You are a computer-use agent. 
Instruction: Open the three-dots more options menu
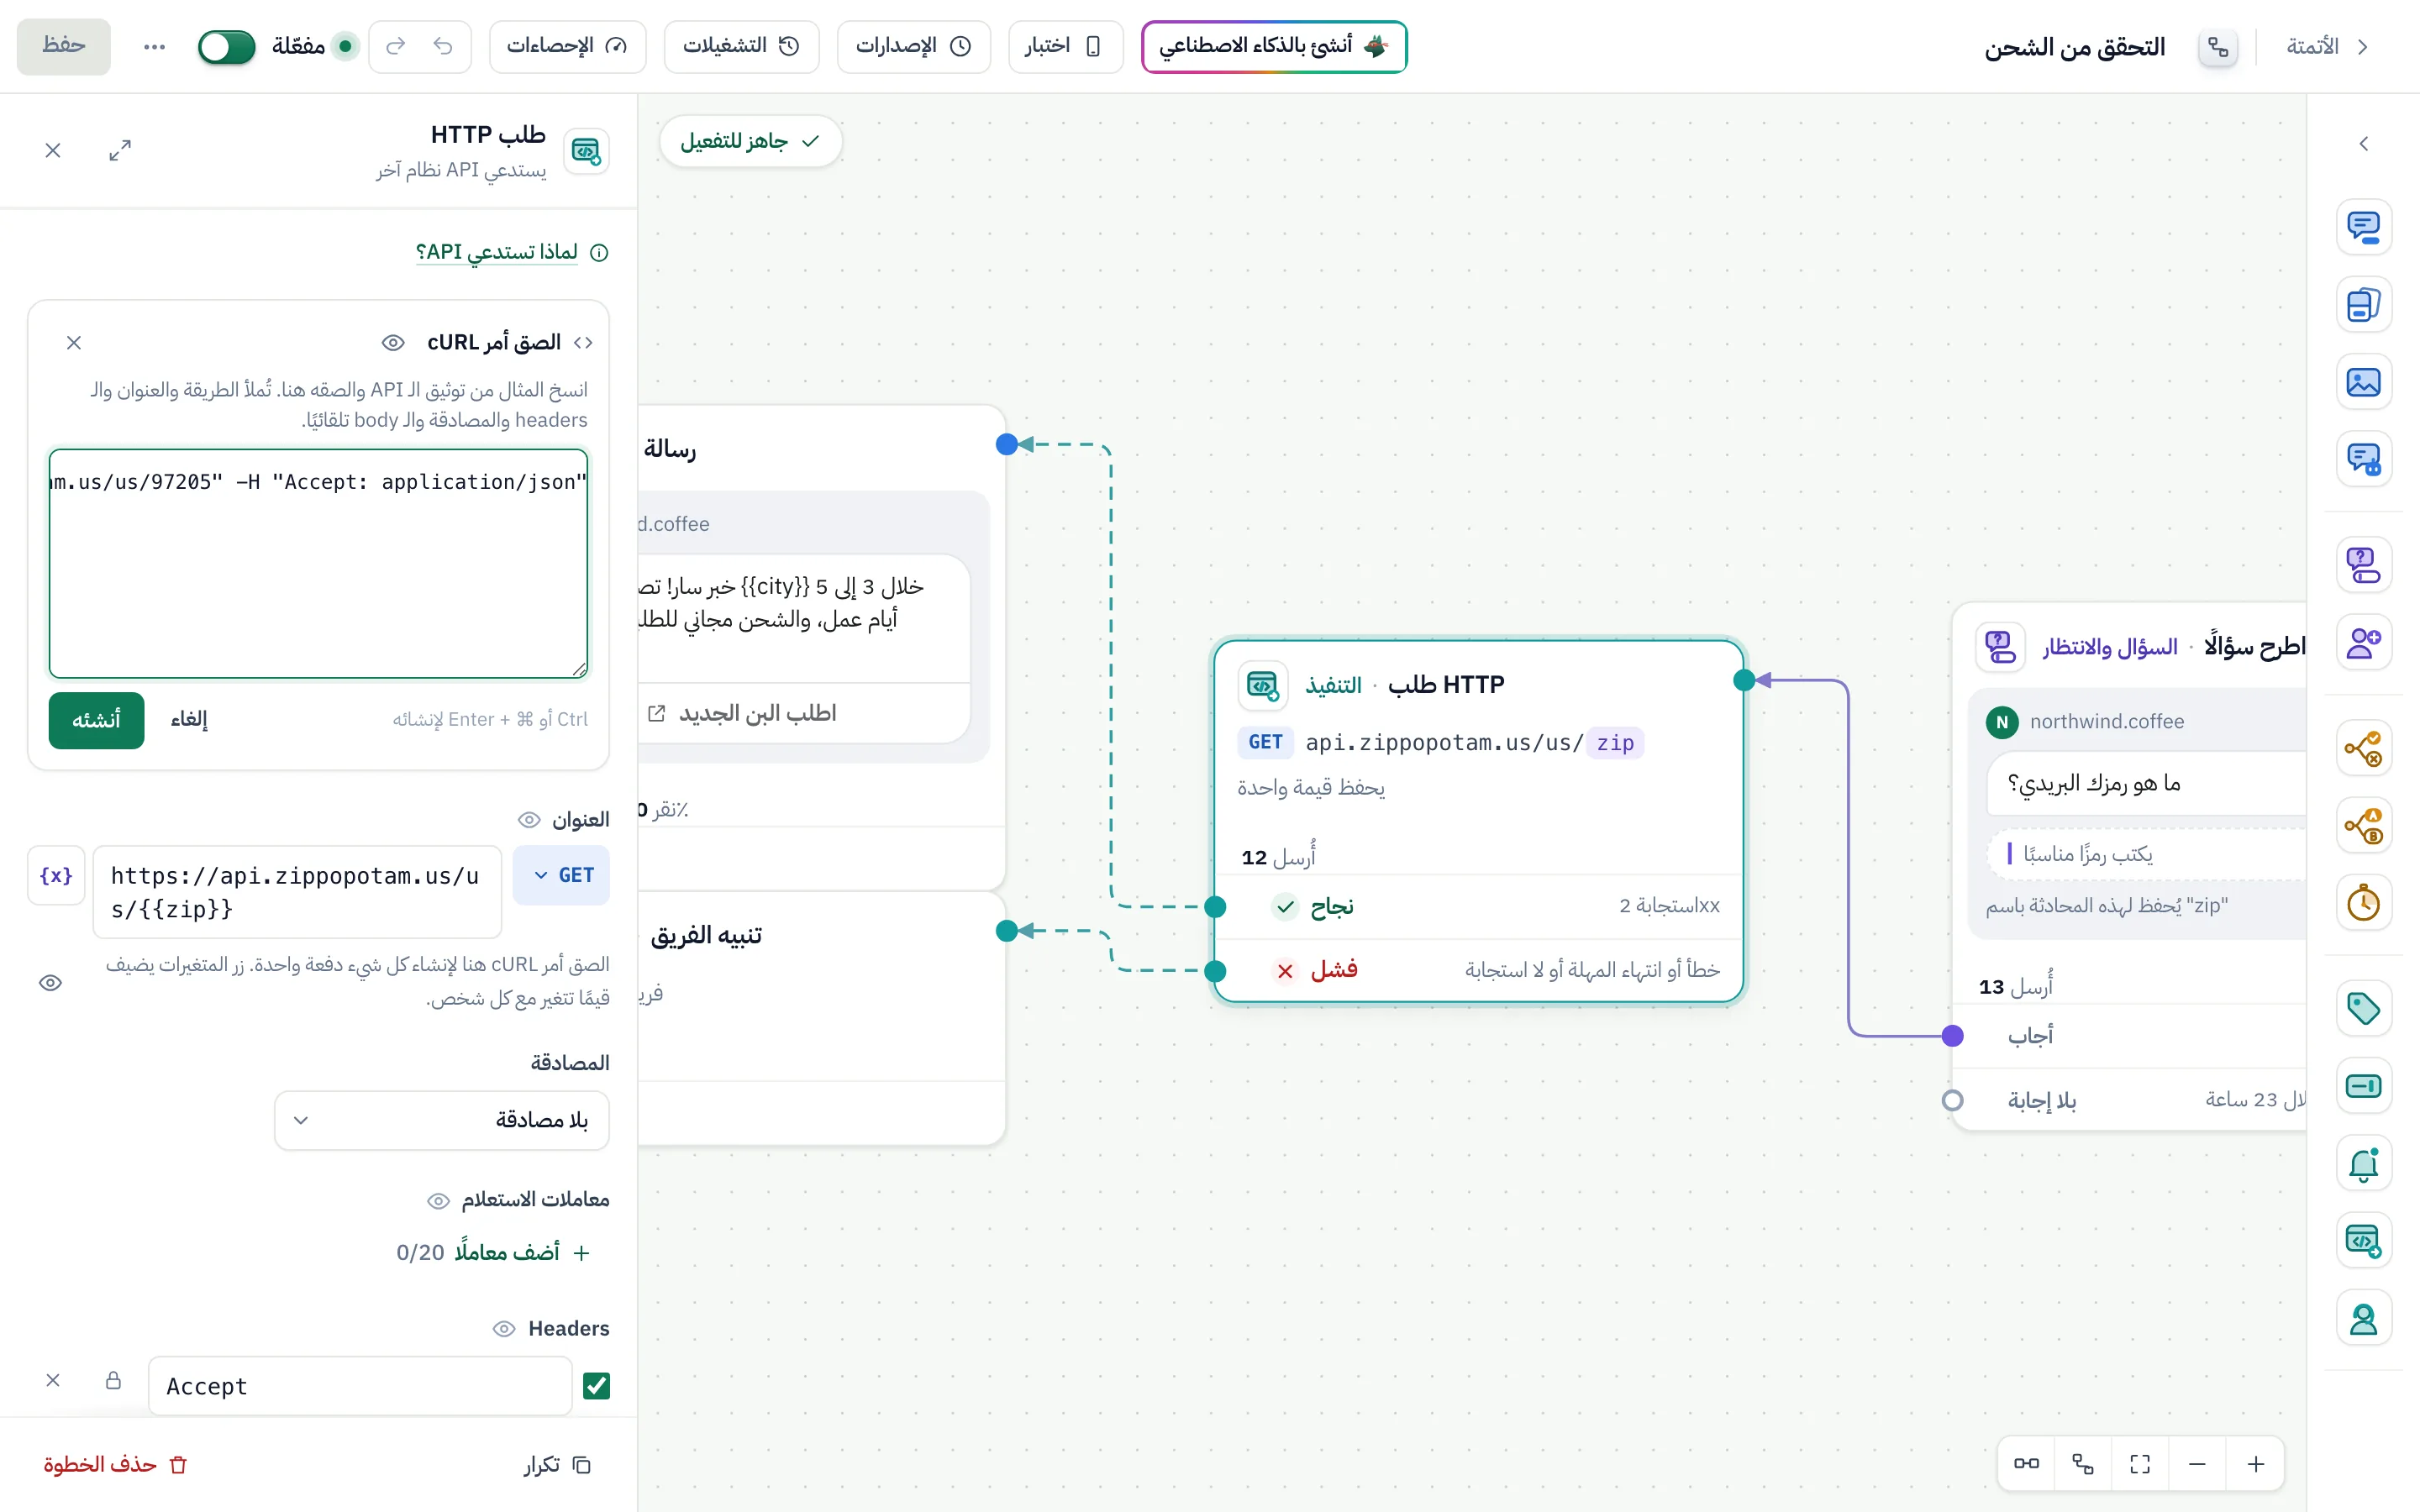[x=154, y=46]
